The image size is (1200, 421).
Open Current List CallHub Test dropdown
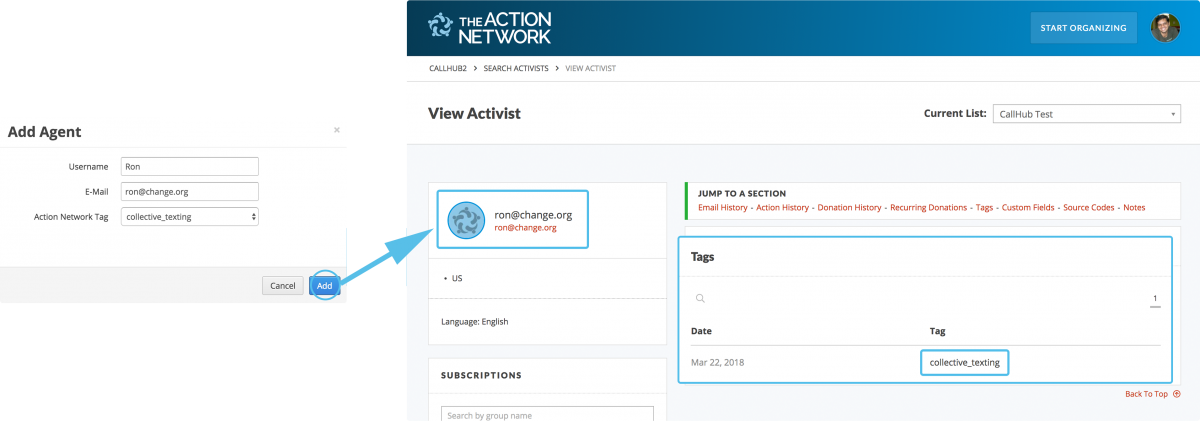[1087, 114]
